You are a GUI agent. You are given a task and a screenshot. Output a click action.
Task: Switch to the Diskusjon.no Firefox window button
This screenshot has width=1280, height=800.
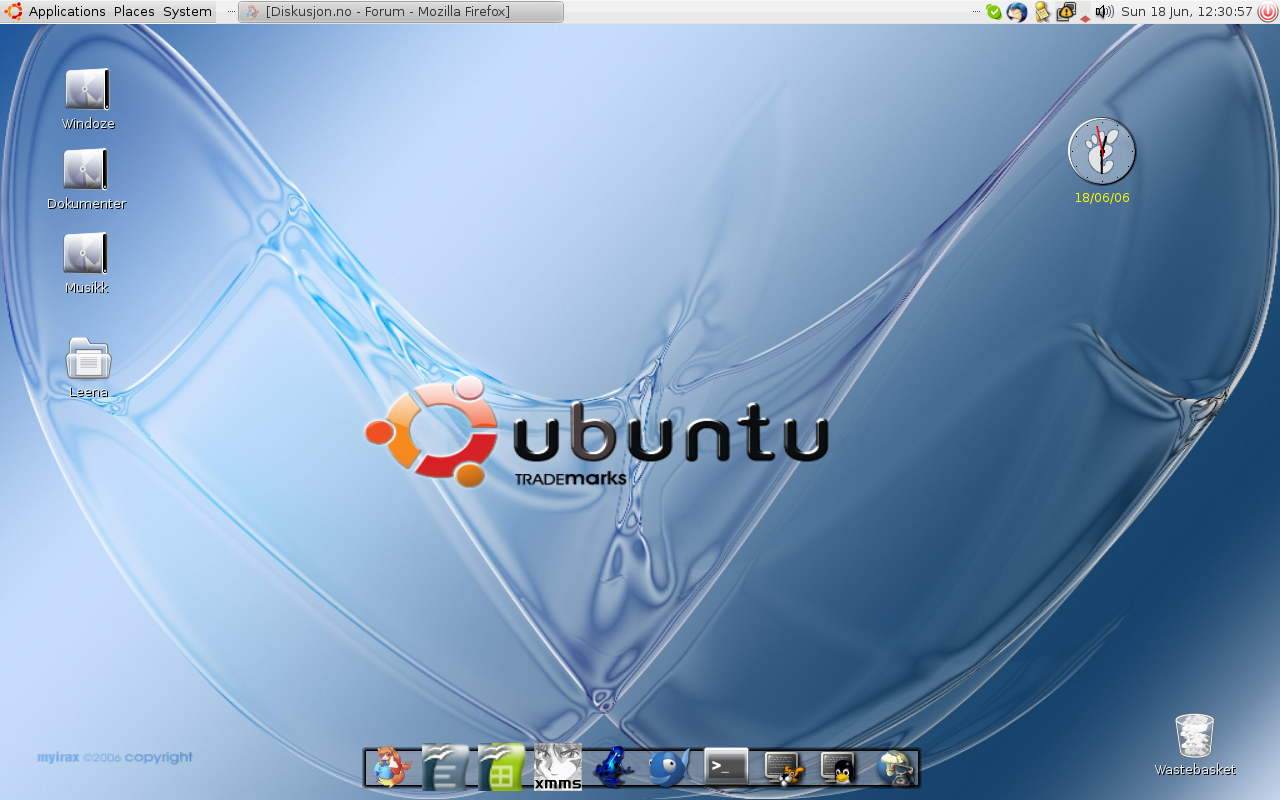tap(401, 12)
